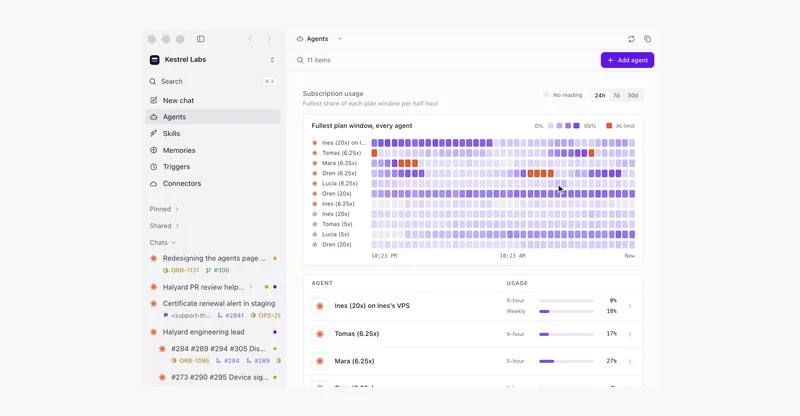This screenshot has width=800, height=416.
Task: Go back with the left arrow
Action: click(x=250, y=39)
